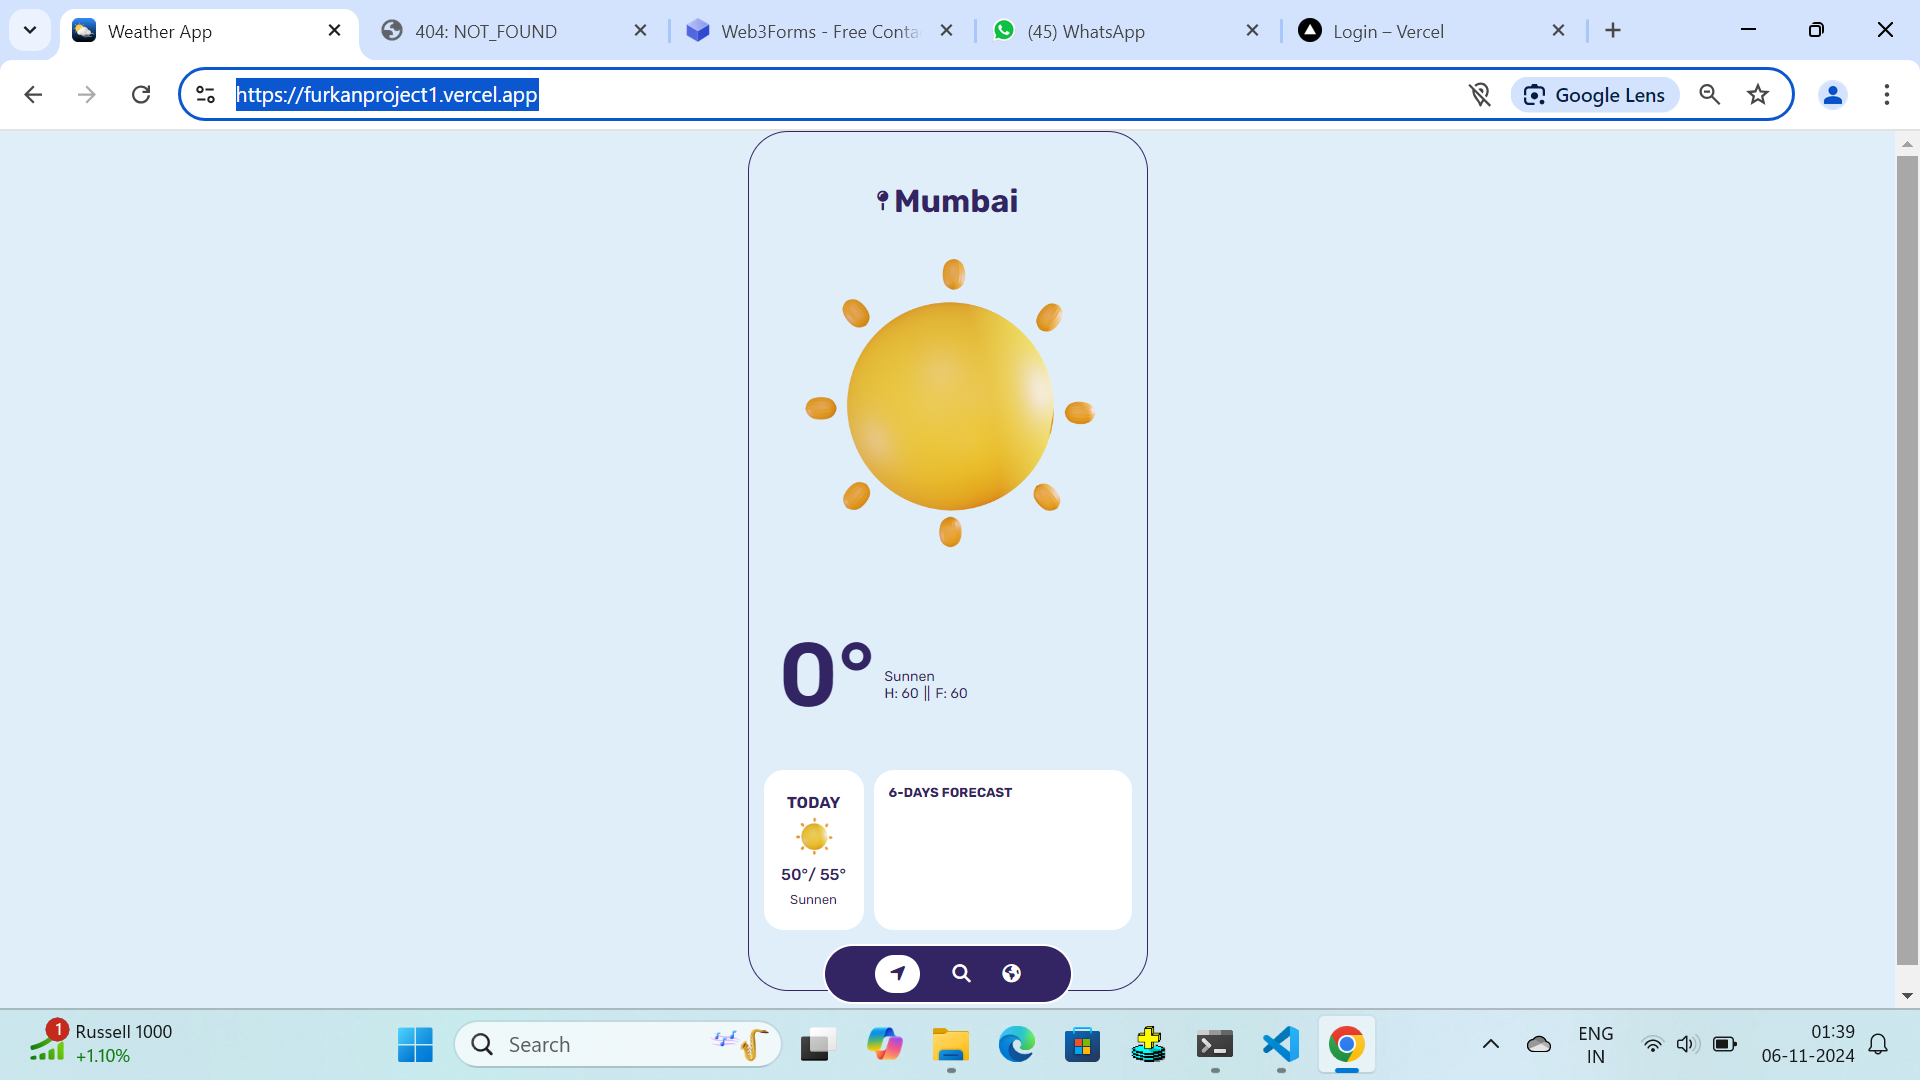Image resolution: width=1920 pixels, height=1080 pixels.
Task: Click the page vertical scrollbar
Action: [1907, 560]
